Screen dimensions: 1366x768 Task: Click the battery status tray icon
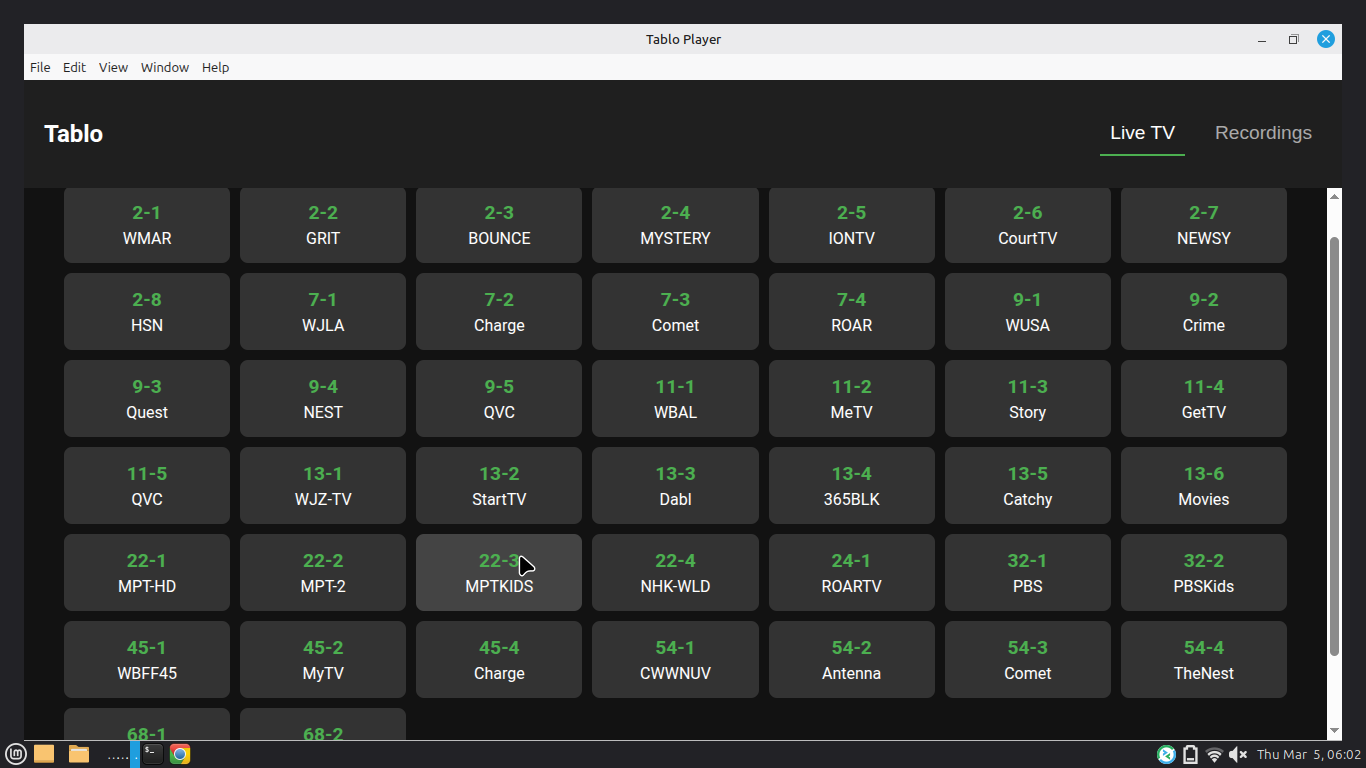point(1190,754)
